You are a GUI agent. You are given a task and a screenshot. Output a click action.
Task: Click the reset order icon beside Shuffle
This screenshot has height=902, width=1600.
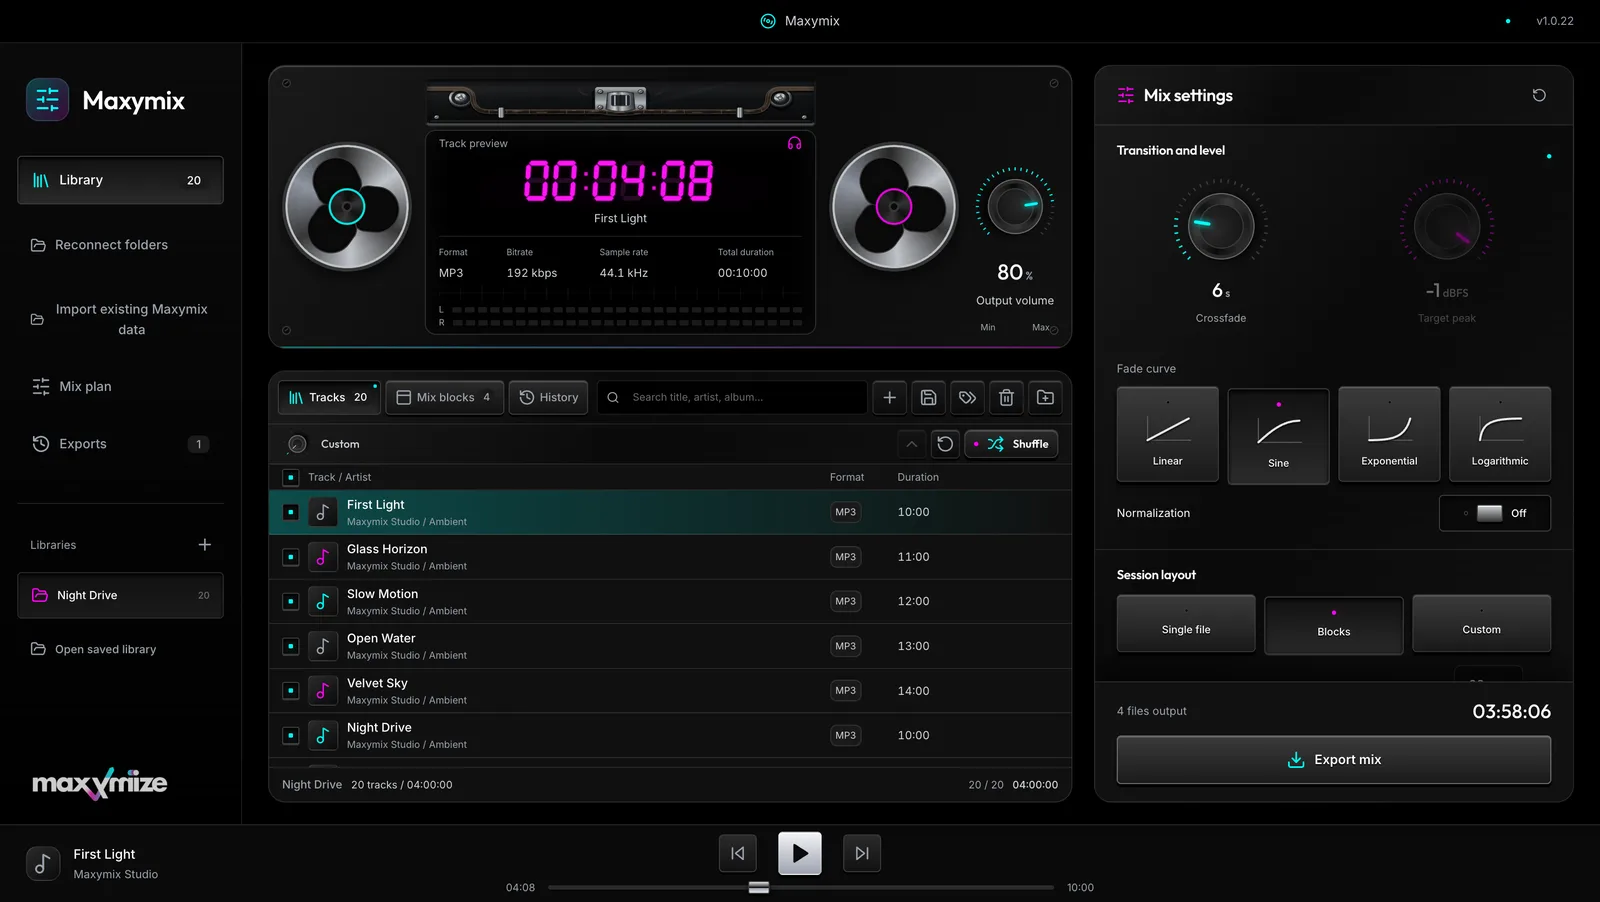coord(945,444)
